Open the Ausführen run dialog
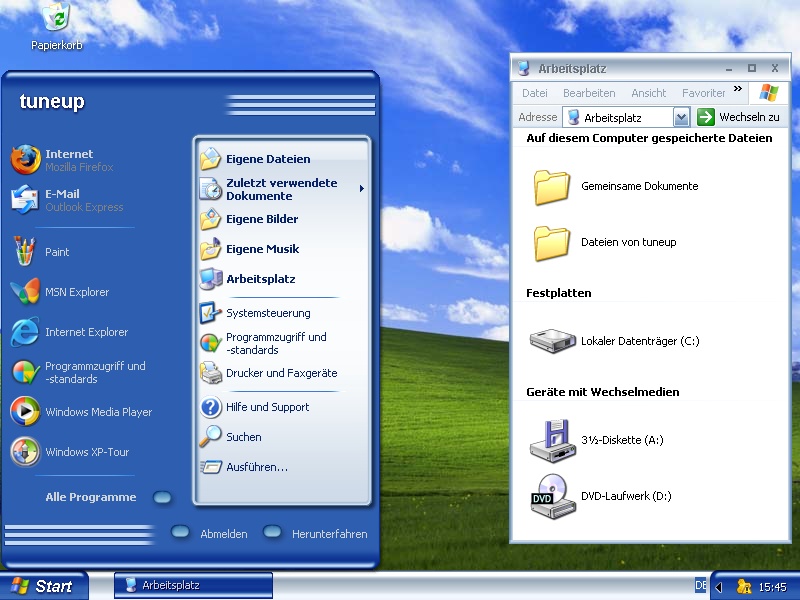The height and width of the screenshot is (600, 800). [244, 467]
